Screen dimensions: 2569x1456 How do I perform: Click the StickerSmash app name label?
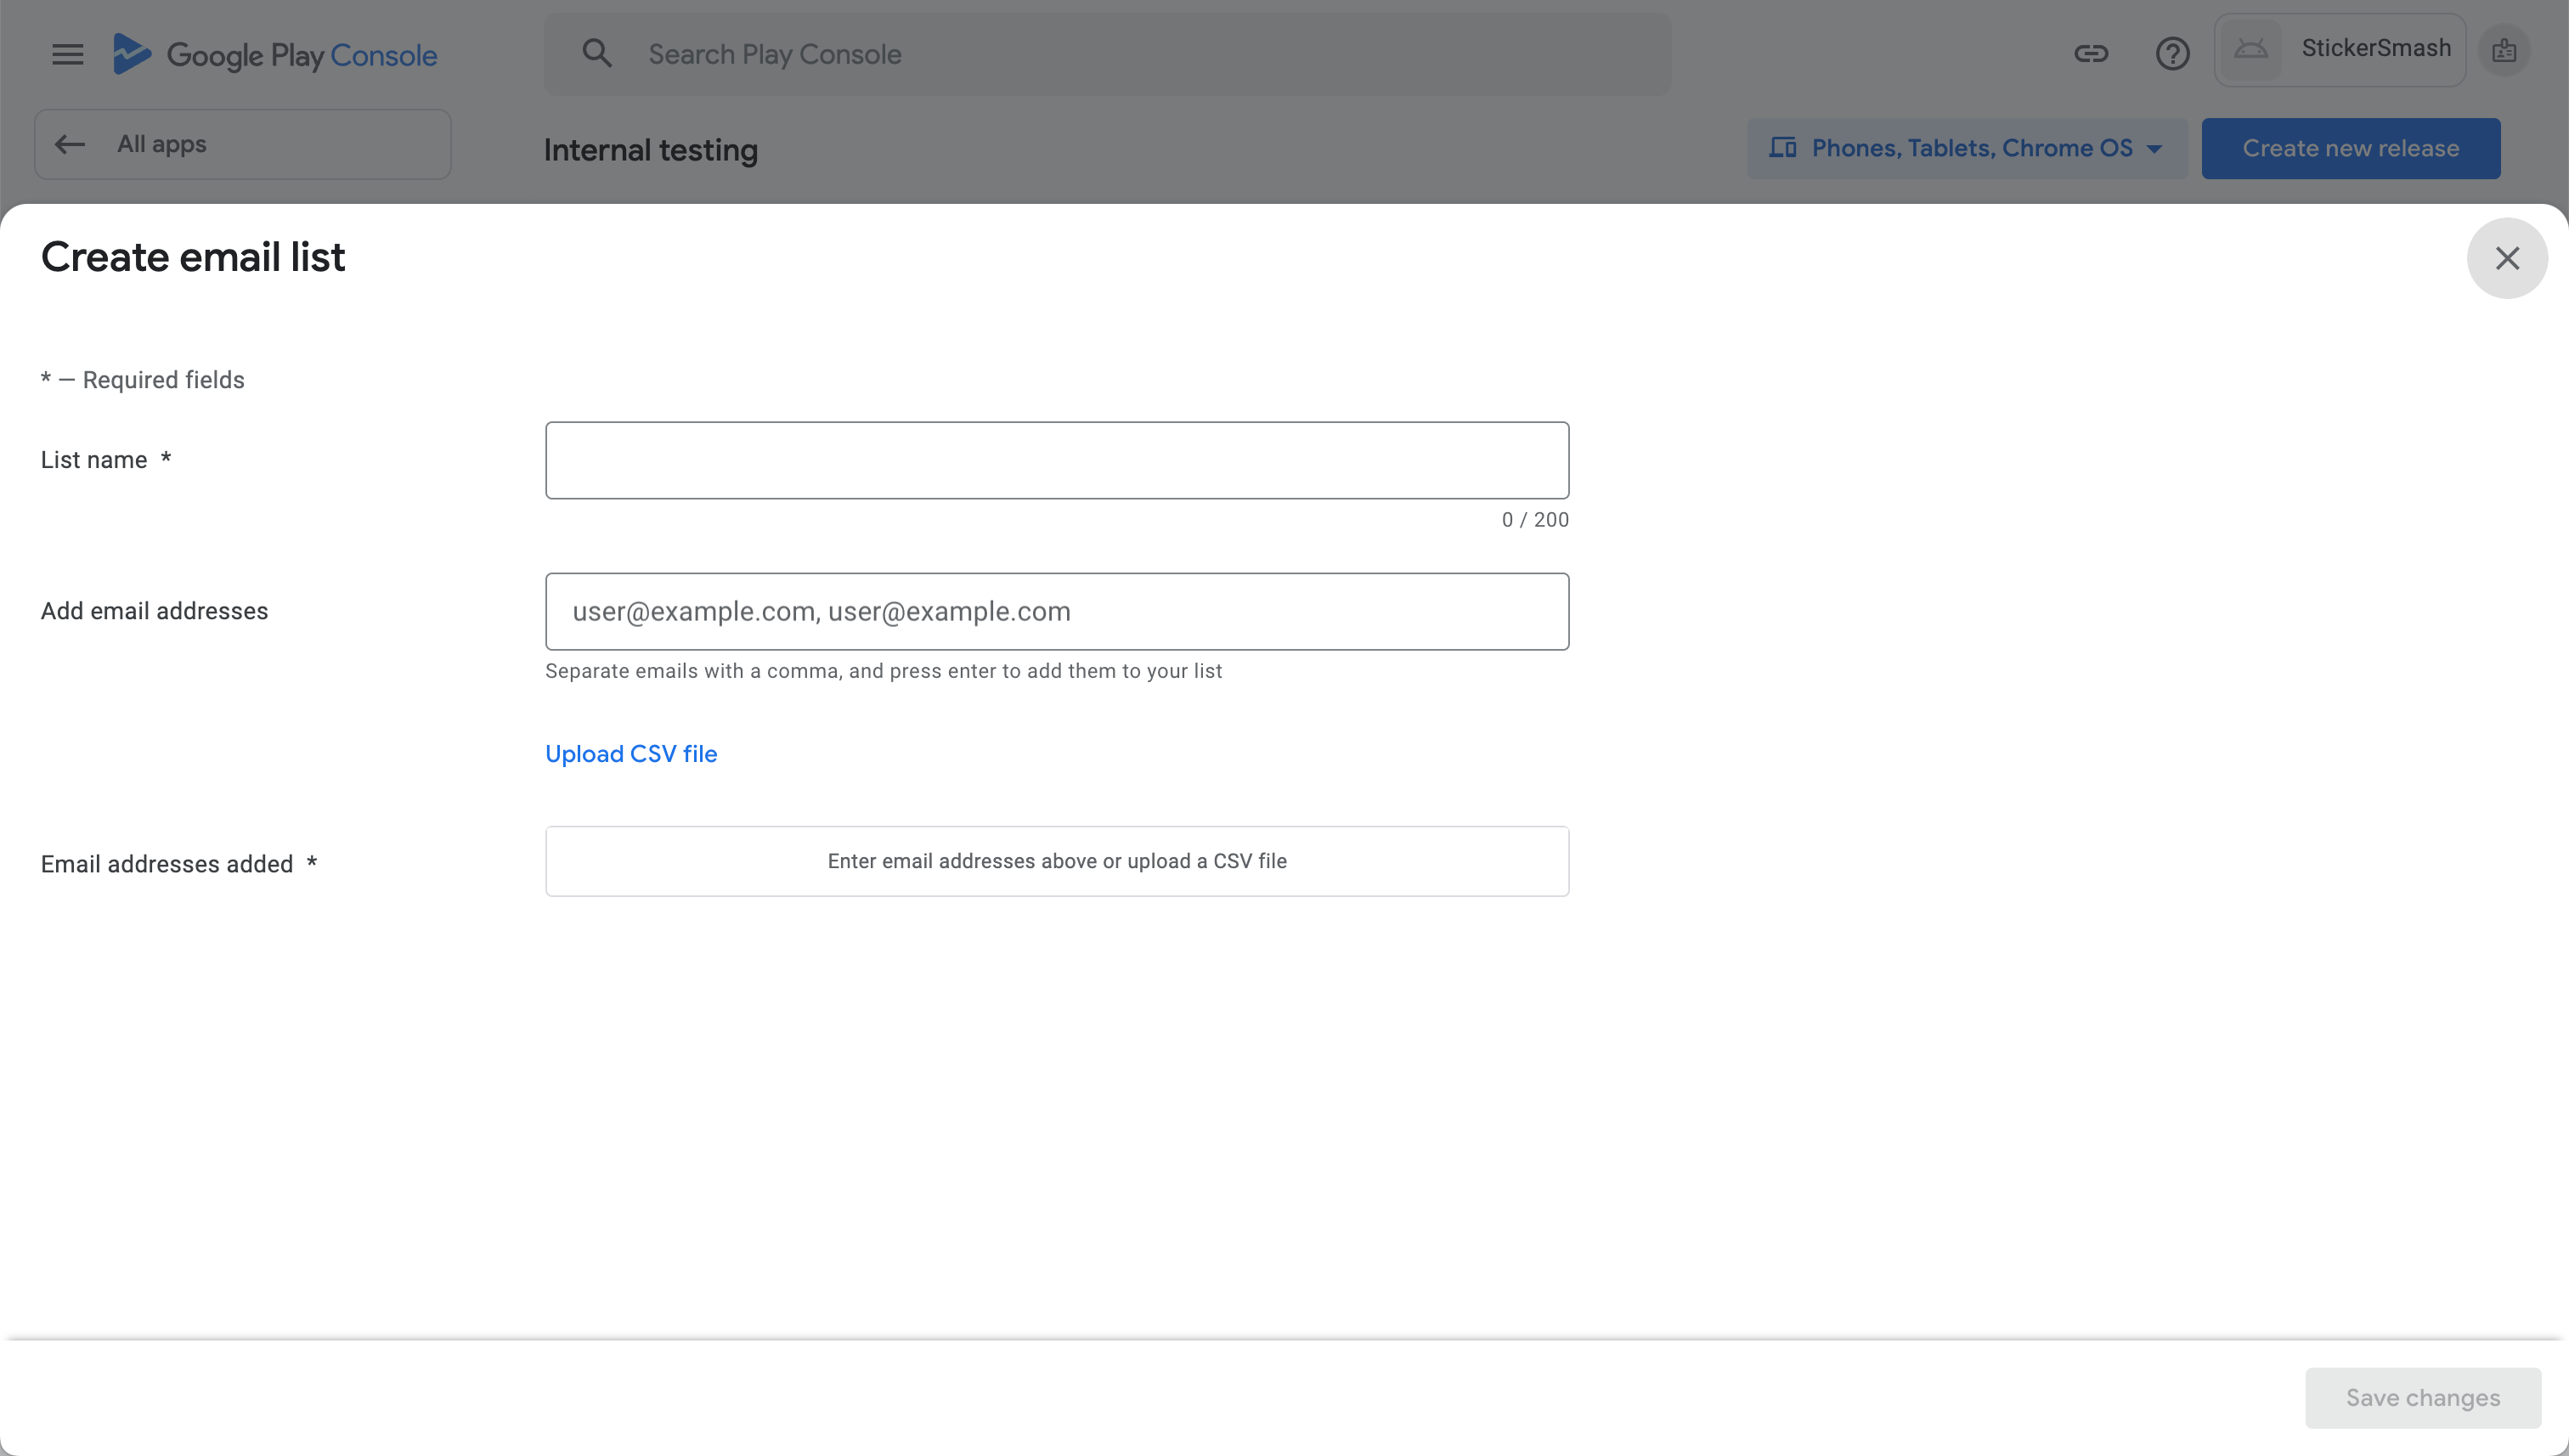(2376, 48)
